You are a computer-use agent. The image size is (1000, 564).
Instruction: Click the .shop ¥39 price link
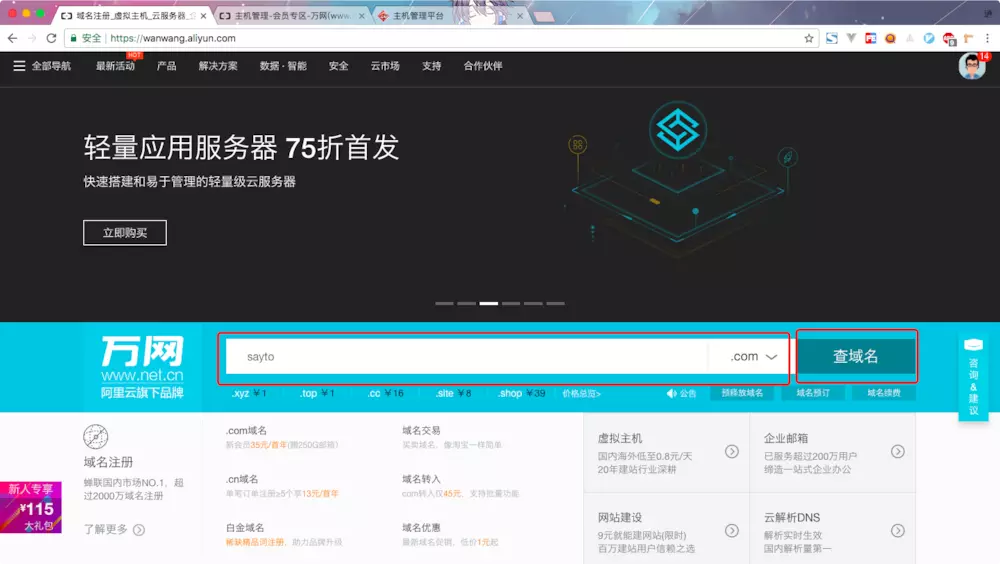coord(521,393)
